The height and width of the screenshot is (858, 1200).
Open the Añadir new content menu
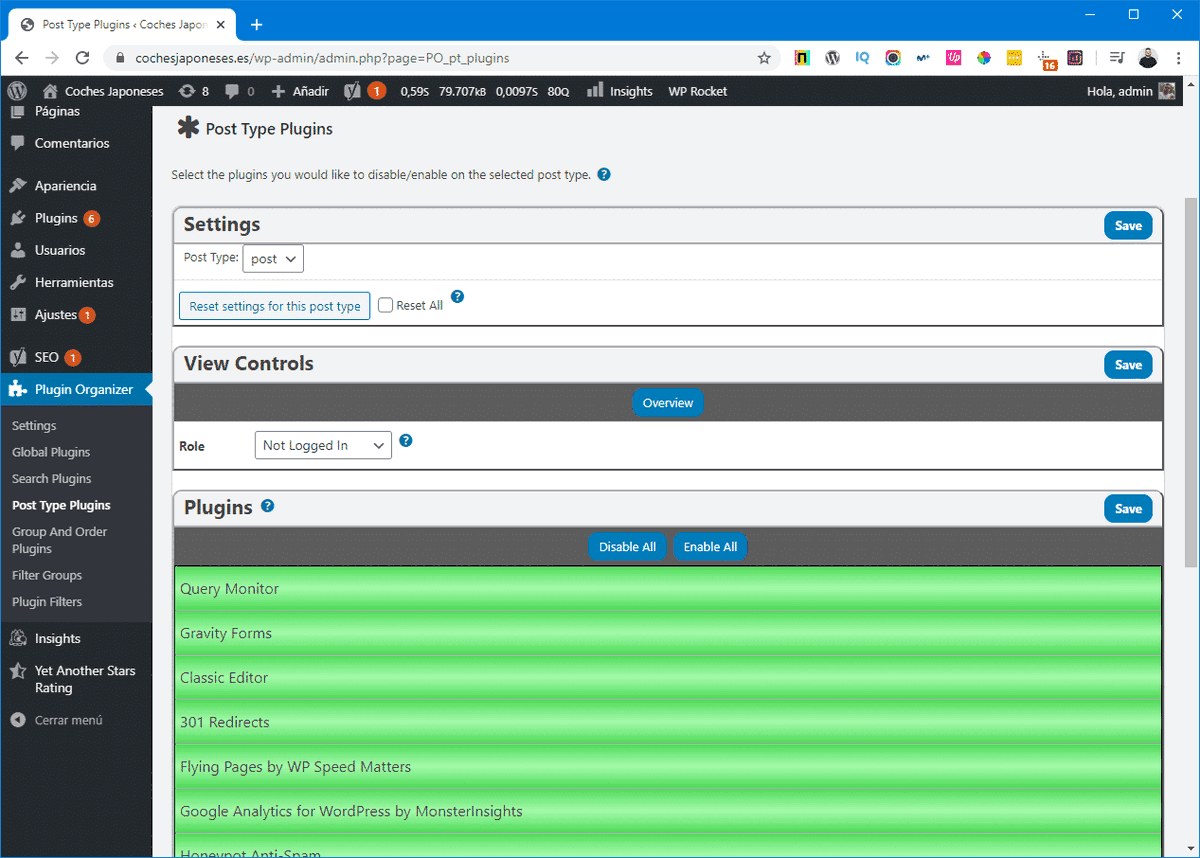click(300, 91)
